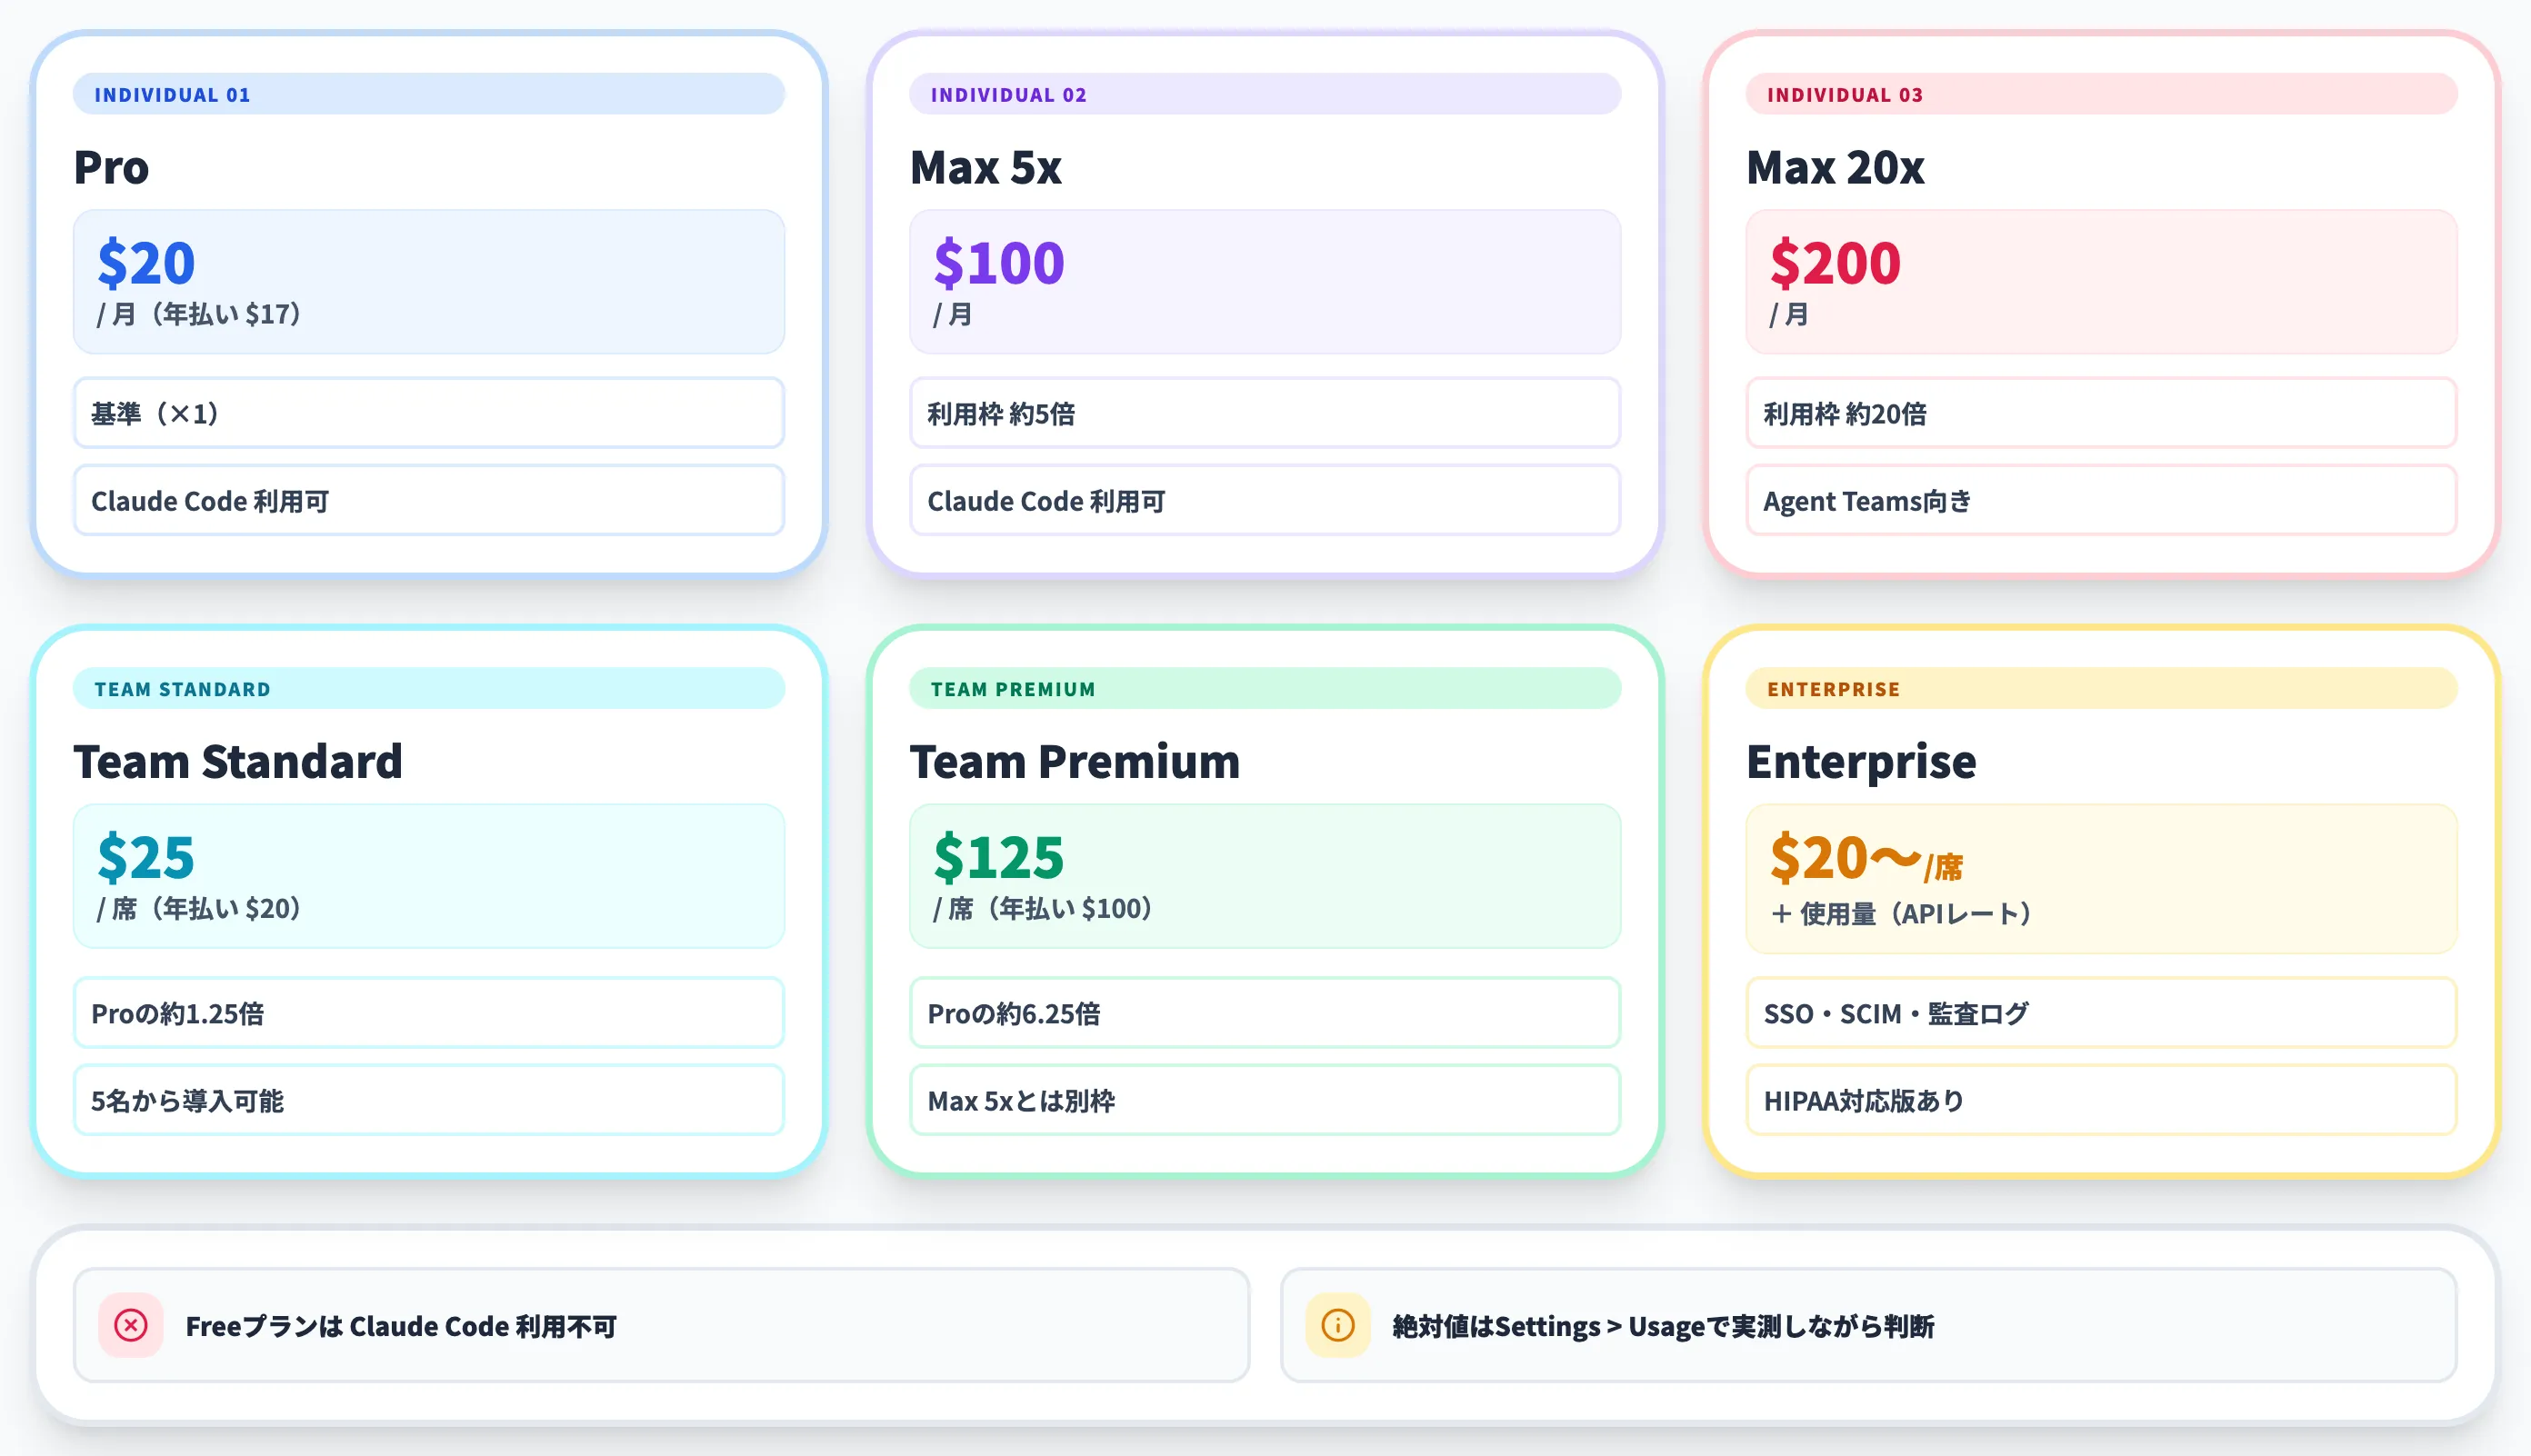The image size is (2531, 1456).
Task: Click the orange info circle icon
Action: click(x=1338, y=1325)
